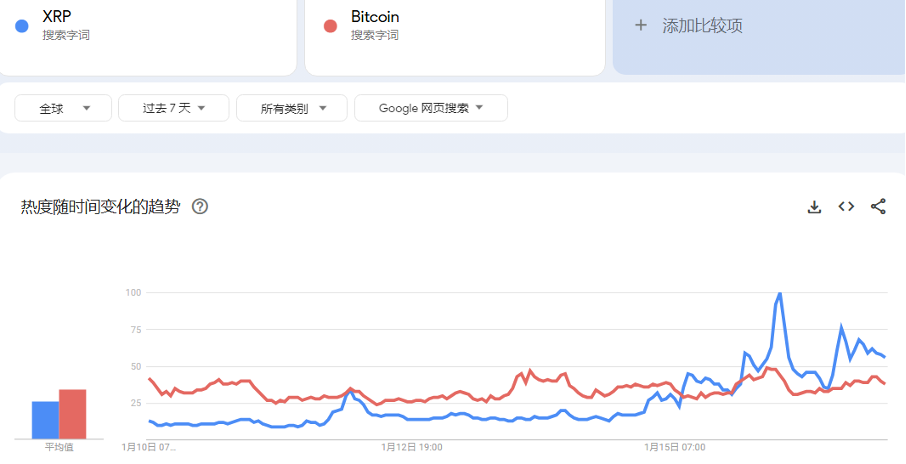The width and height of the screenshot is (906, 464).
Task: Open the Google 网页搜索 search type dropdown
Action: (430, 108)
